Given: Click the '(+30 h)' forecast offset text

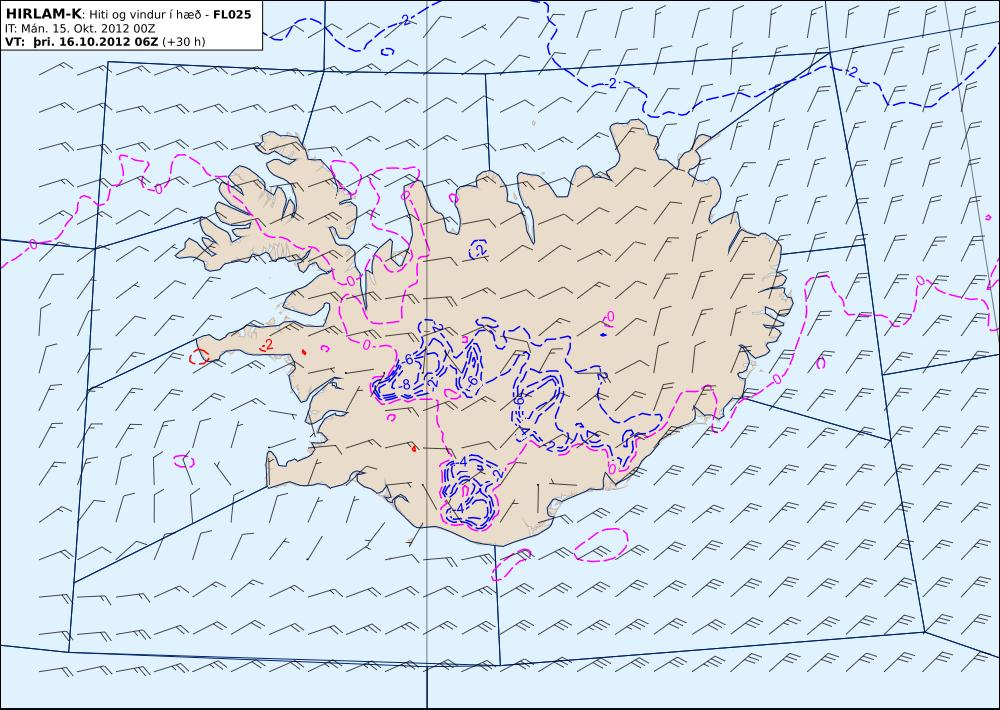Looking at the screenshot, I should point(184,42).
